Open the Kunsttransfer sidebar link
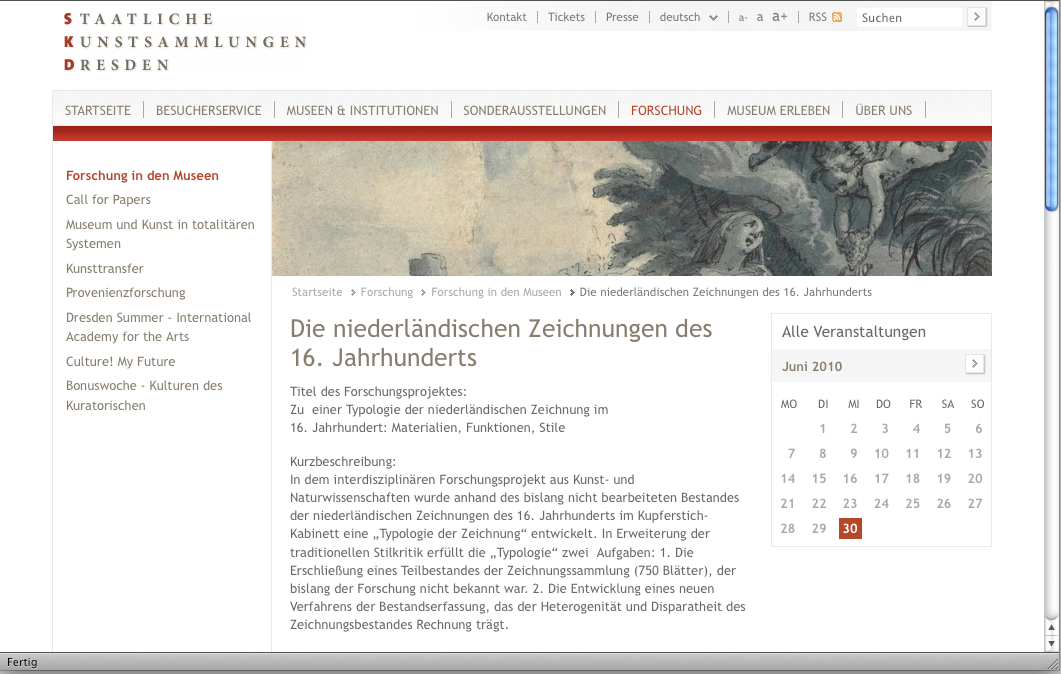This screenshot has height=674, width=1061. pos(105,269)
